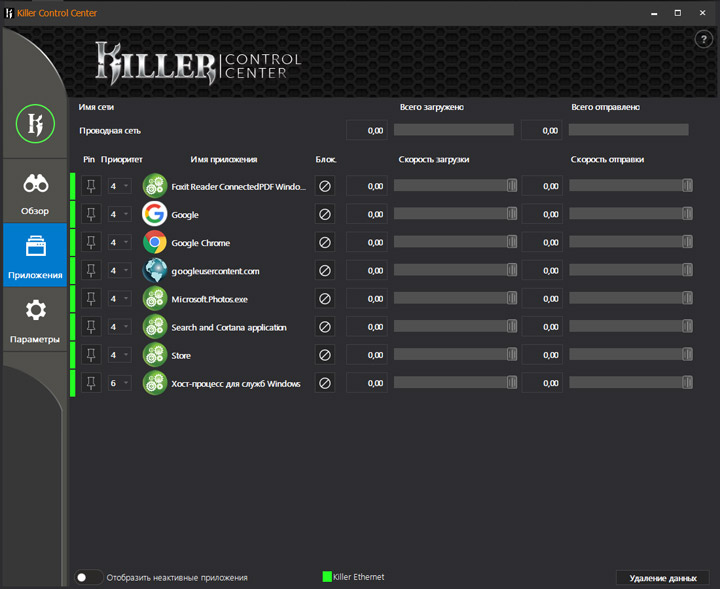The height and width of the screenshot is (589, 720).
Task: Block the Store application traffic
Action: pyautogui.click(x=325, y=355)
